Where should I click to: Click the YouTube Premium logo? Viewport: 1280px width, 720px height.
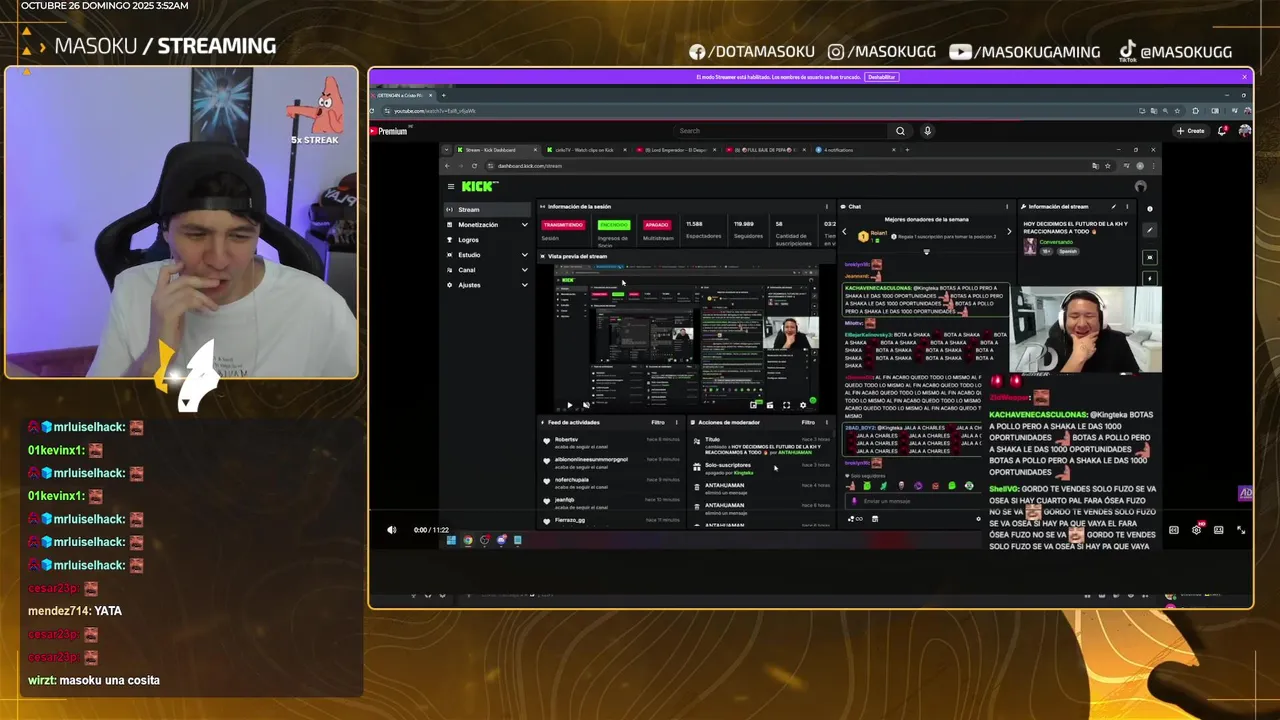point(388,131)
